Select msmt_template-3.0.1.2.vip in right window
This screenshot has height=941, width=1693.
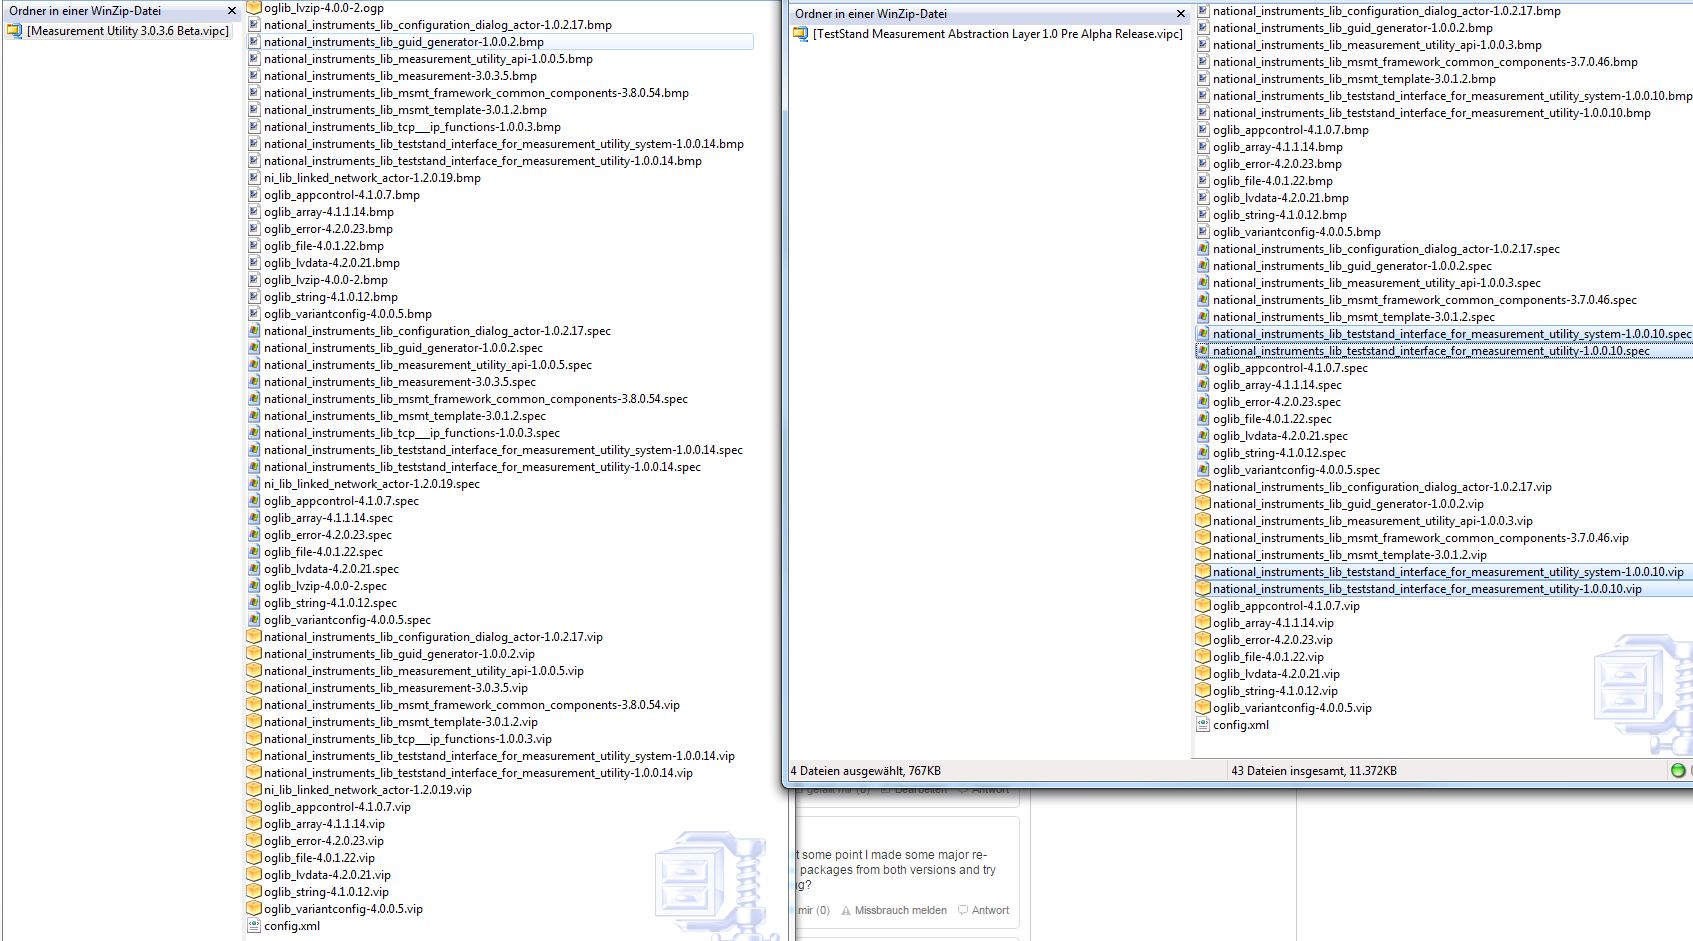(1350, 555)
